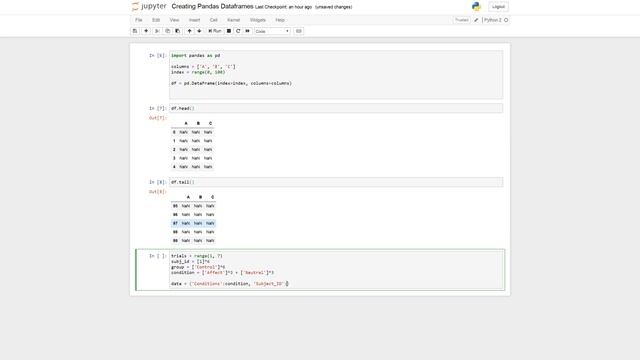Click row index 4 in head table
This screenshot has width=640, height=360.
(174, 167)
